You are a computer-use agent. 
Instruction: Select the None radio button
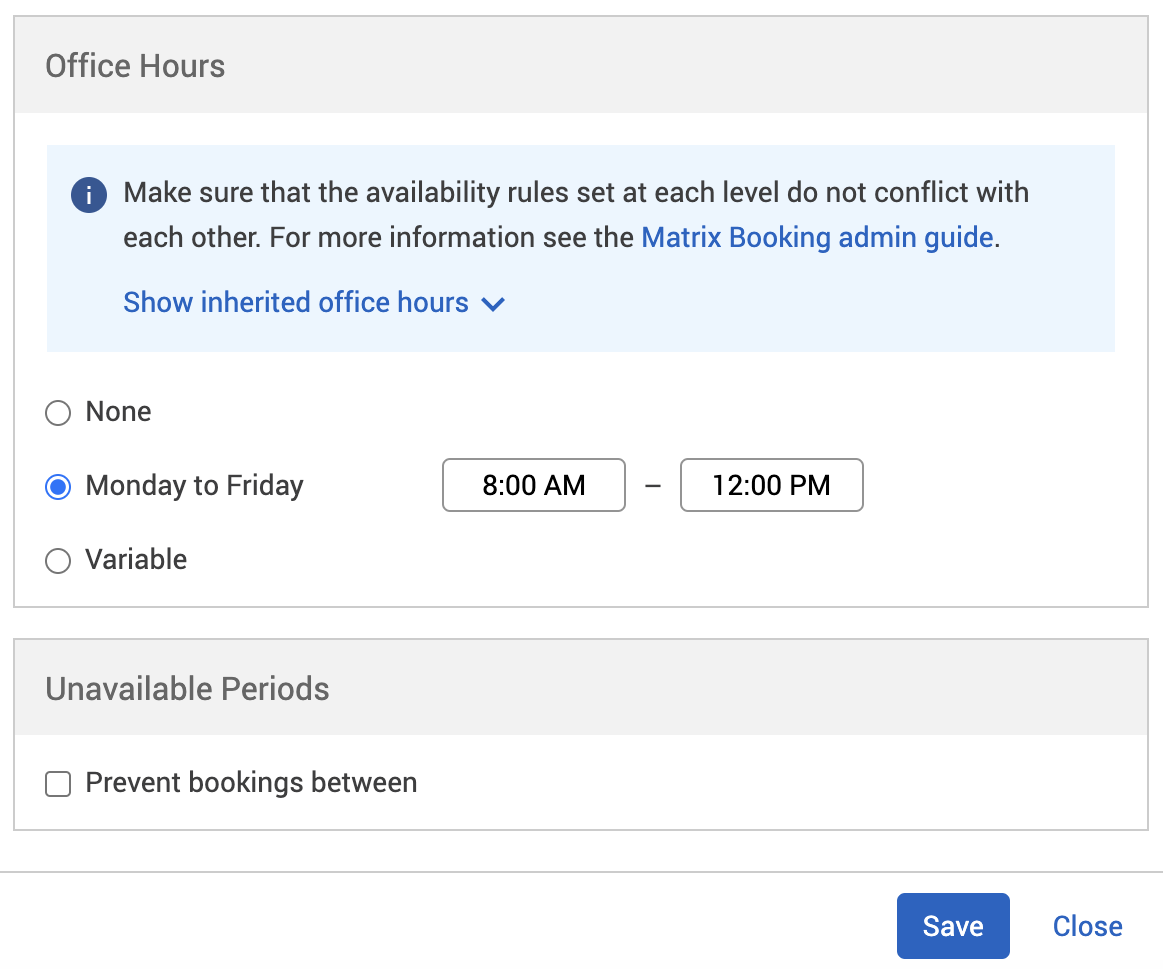[x=59, y=413]
